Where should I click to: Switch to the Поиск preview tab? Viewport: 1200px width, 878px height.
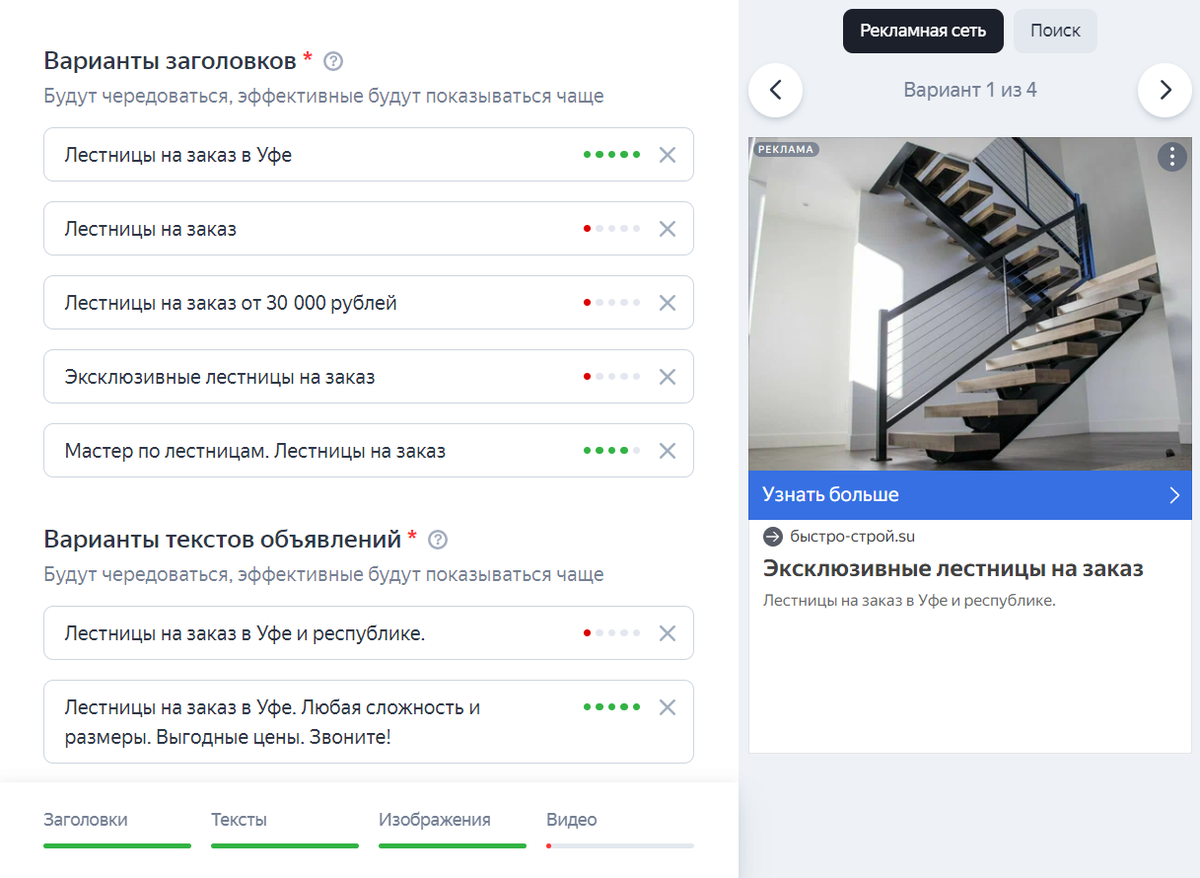(1055, 31)
